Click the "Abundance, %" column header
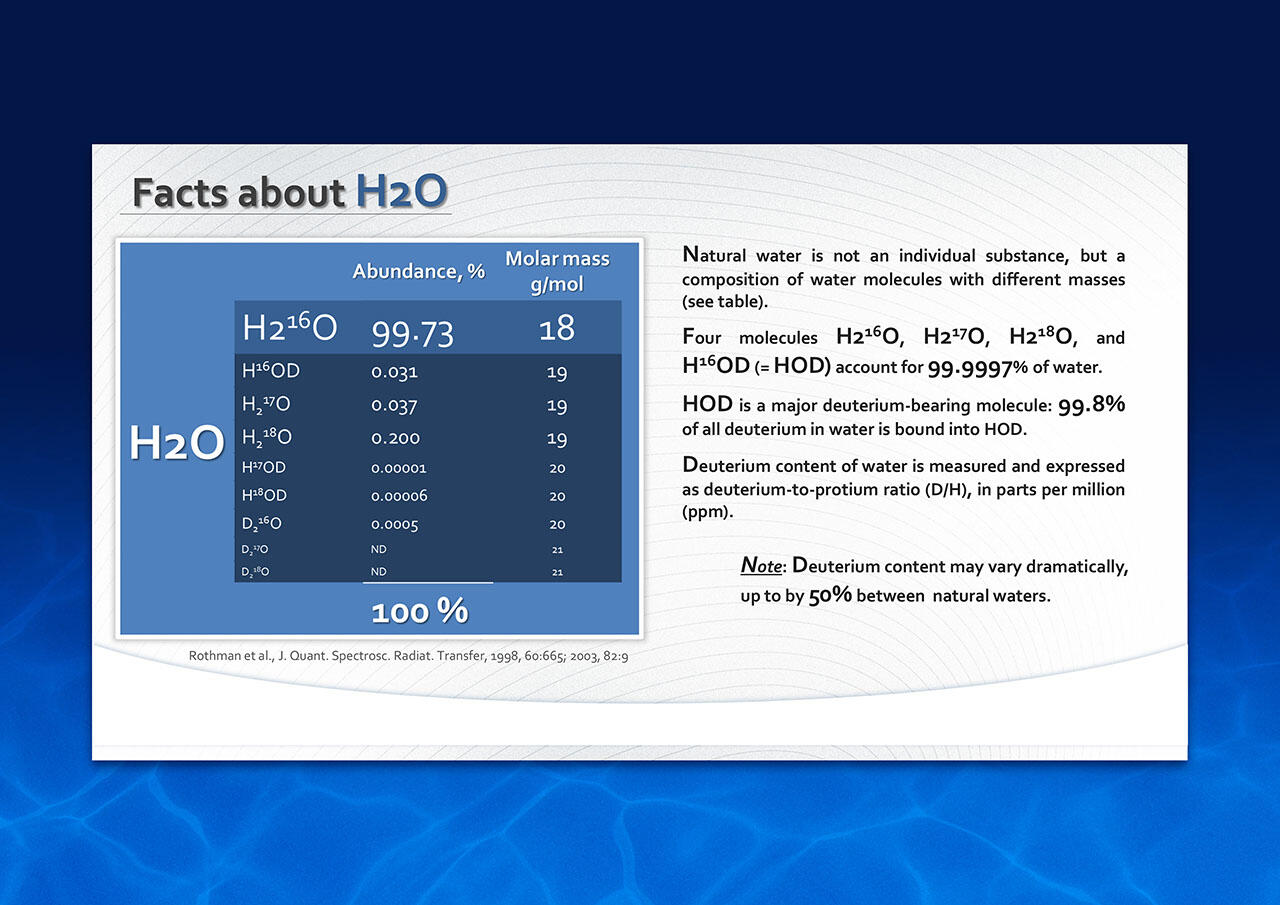Viewport: 1280px width, 905px height. tap(418, 271)
